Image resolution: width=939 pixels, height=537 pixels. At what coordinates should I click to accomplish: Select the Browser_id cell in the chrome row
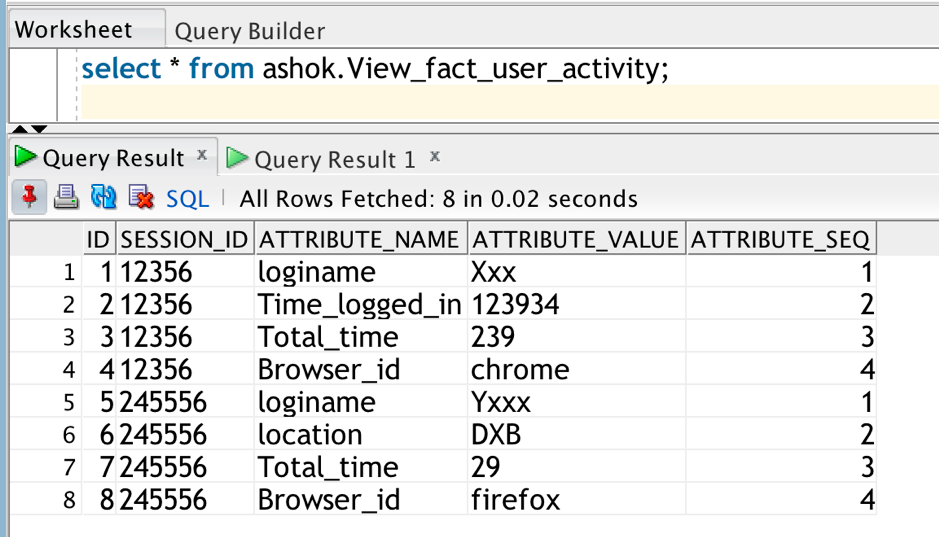pyautogui.click(x=361, y=369)
